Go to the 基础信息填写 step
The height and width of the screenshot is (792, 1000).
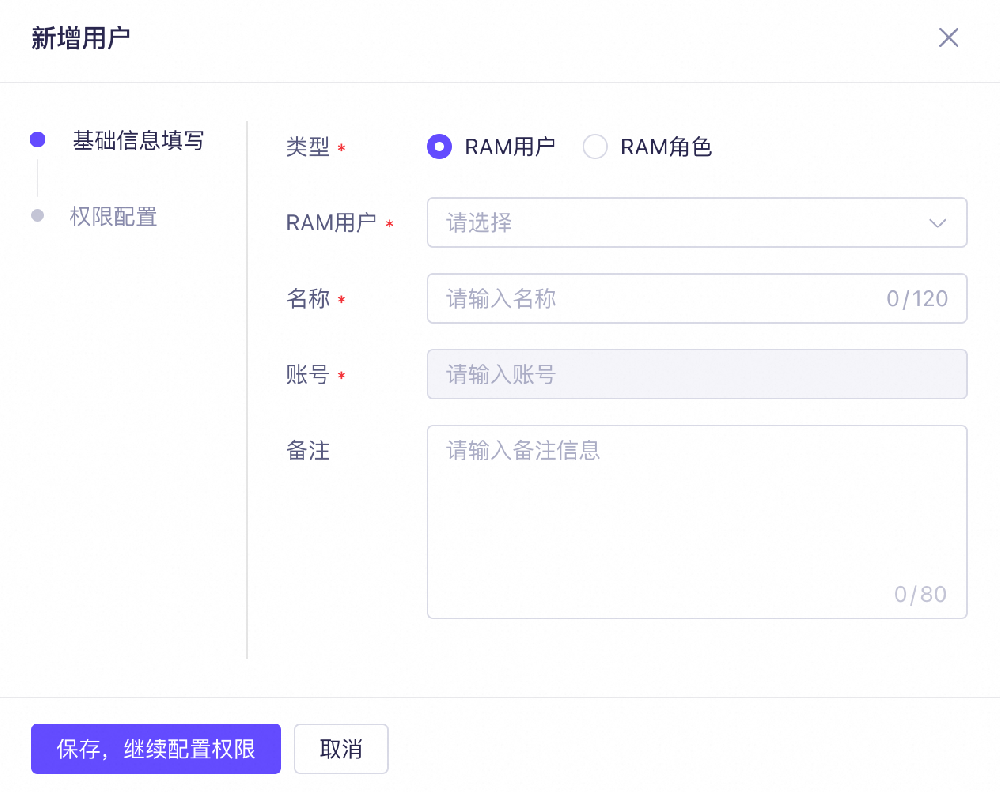138,140
